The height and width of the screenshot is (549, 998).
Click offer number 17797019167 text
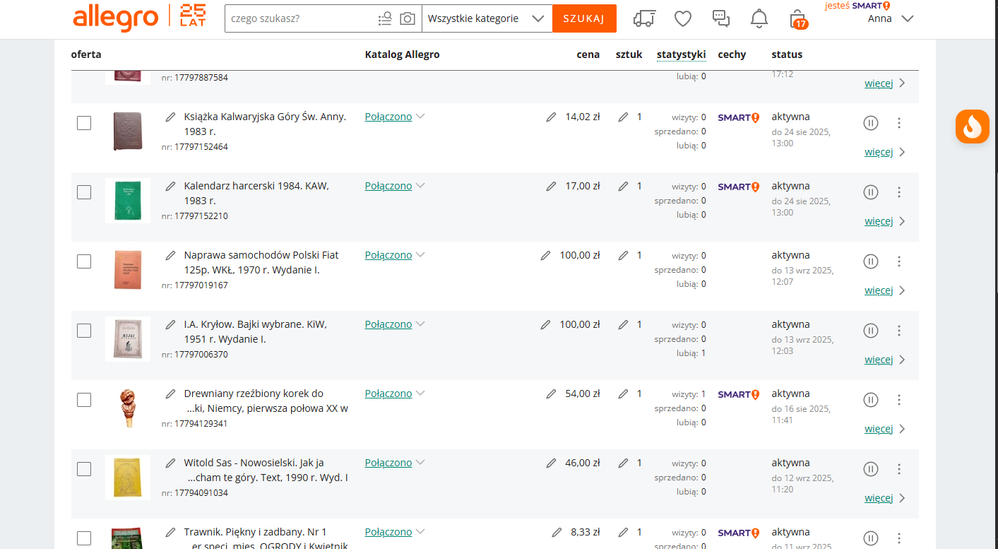[201, 285]
